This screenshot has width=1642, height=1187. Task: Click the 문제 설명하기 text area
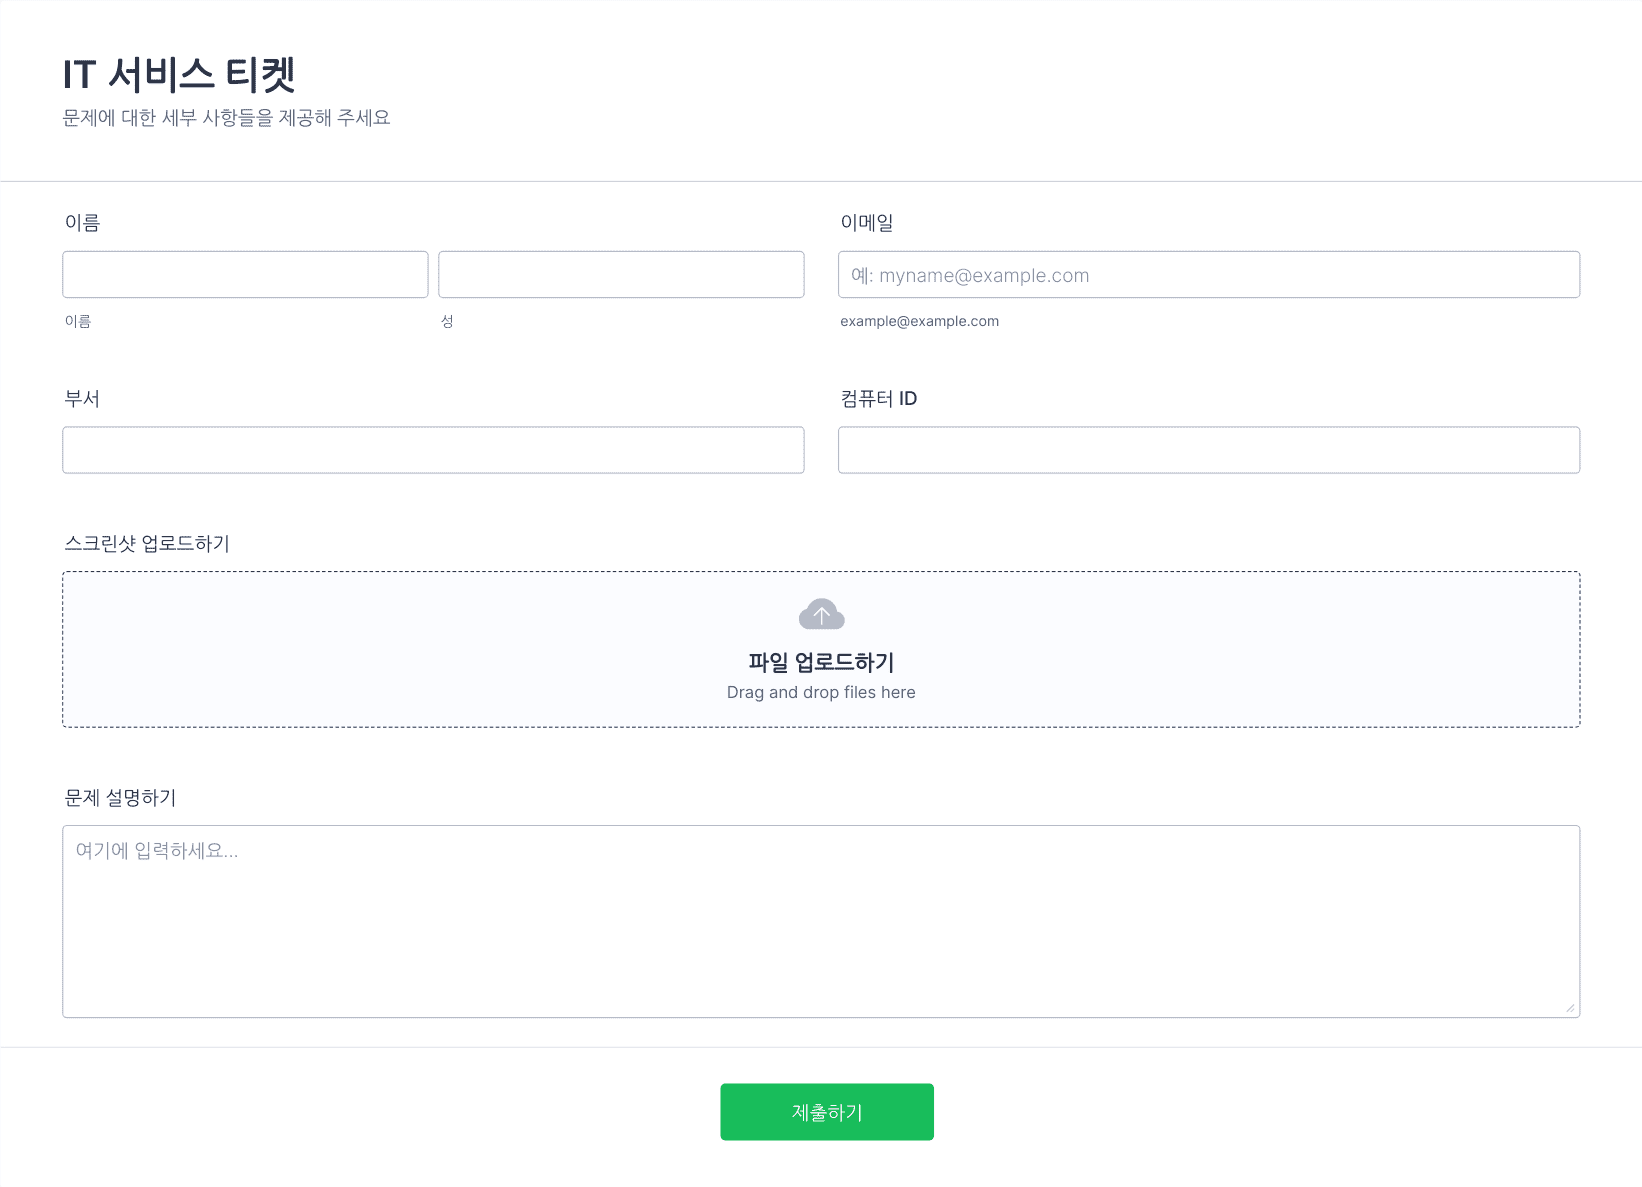821,921
